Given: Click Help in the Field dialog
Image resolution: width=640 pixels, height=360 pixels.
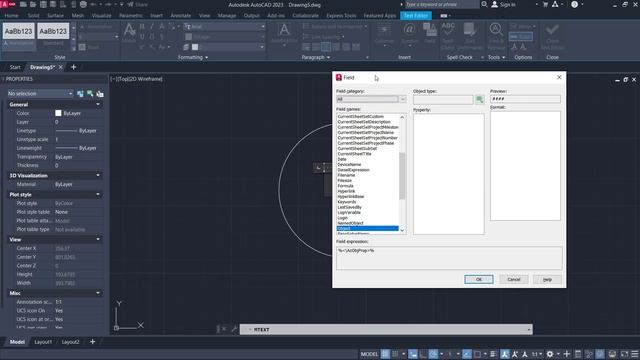Looking at the screenshot, I should [x=547, y=280].
